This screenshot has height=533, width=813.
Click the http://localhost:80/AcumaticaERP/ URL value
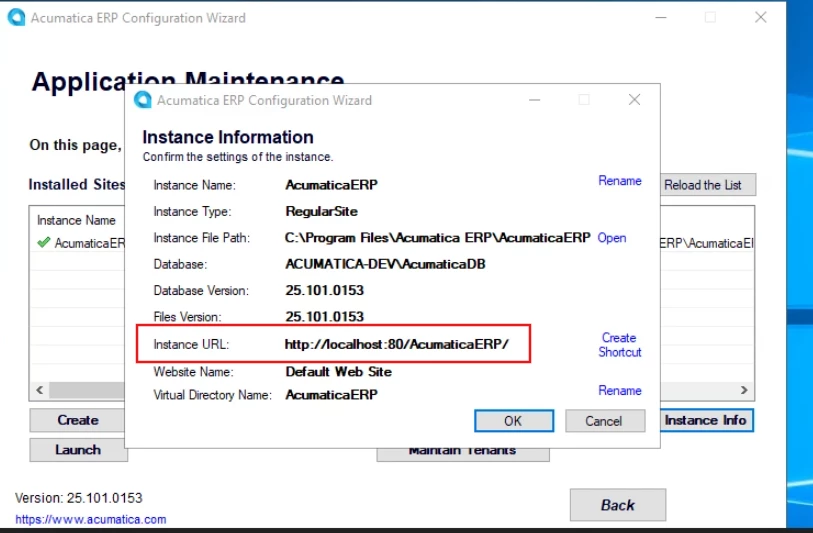click(397, 344)
